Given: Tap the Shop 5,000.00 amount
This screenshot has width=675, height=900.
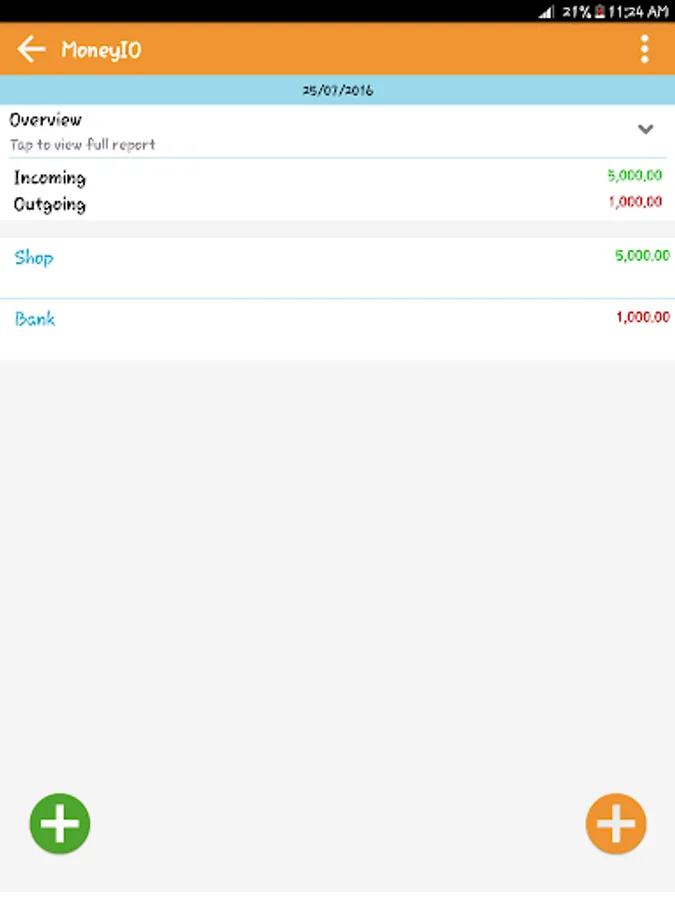Looking at the screenshot, I should click(641, 256).
